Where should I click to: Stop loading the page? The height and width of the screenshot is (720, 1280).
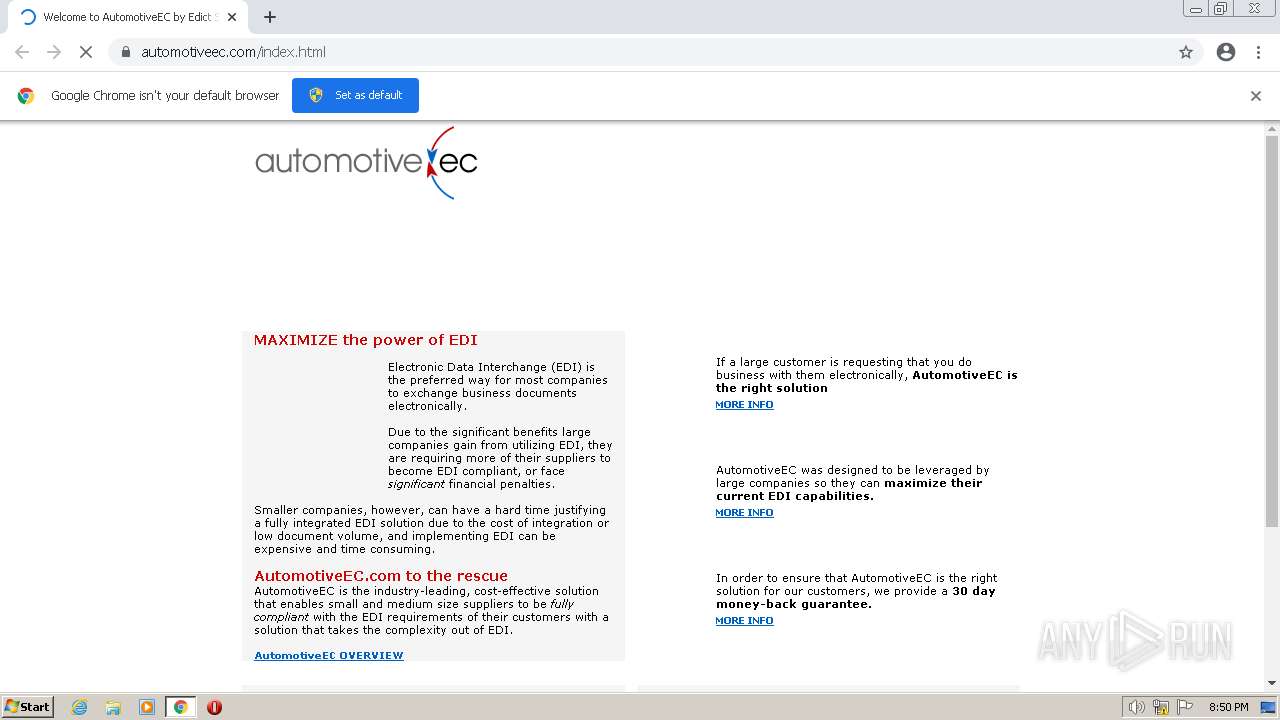[86, 52]
